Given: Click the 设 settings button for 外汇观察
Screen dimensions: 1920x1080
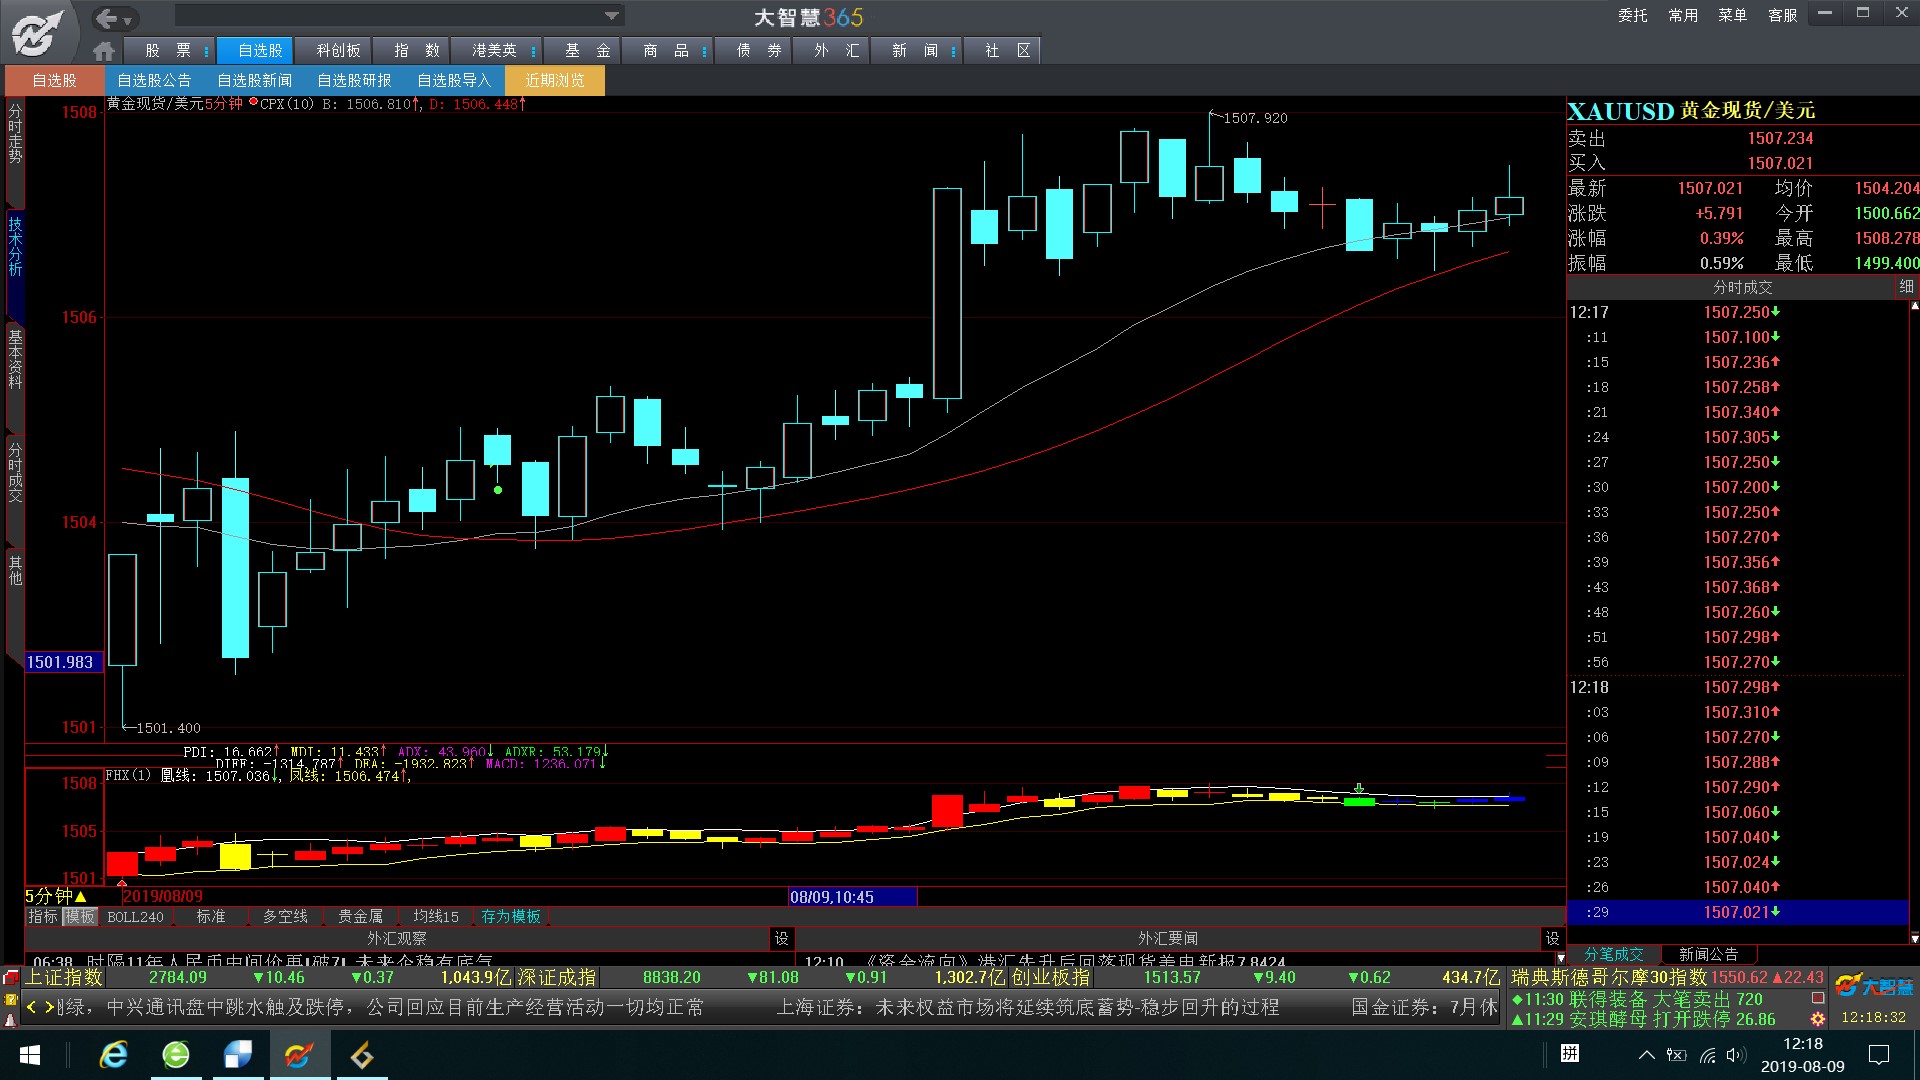Looking at the screenshot, I should coord(781,938).
